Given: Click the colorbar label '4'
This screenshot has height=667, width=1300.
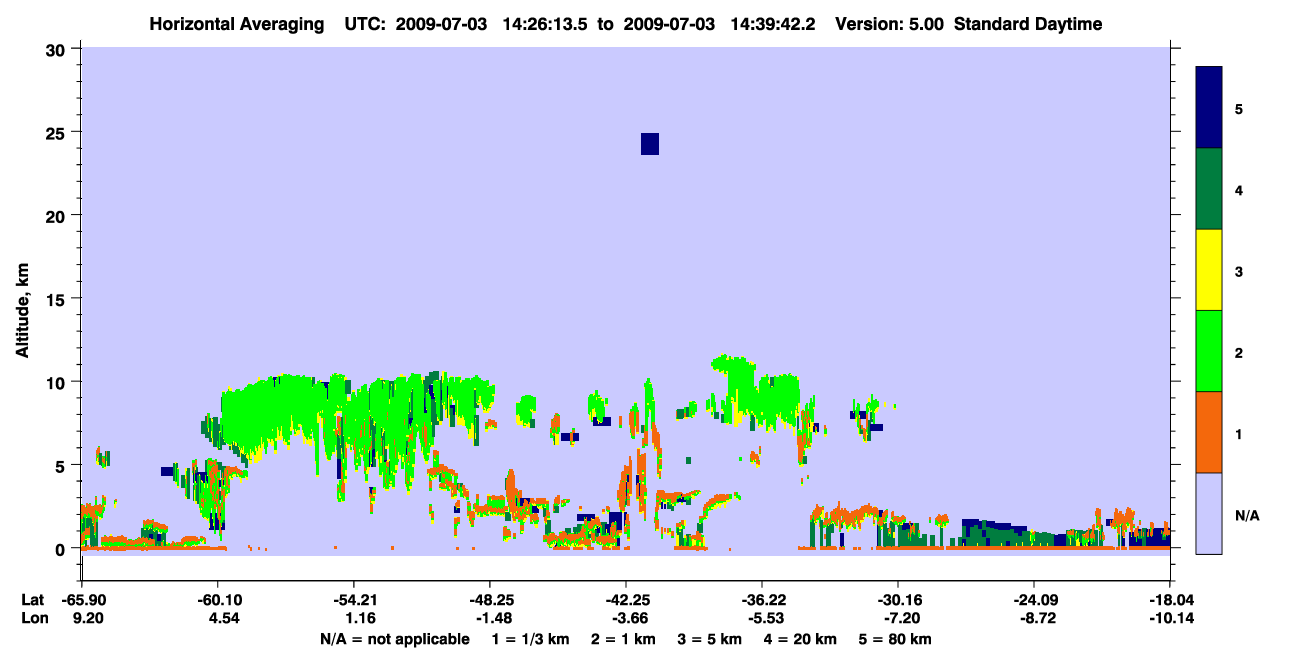Looking at the screenshot, I should coord(1239,189).
